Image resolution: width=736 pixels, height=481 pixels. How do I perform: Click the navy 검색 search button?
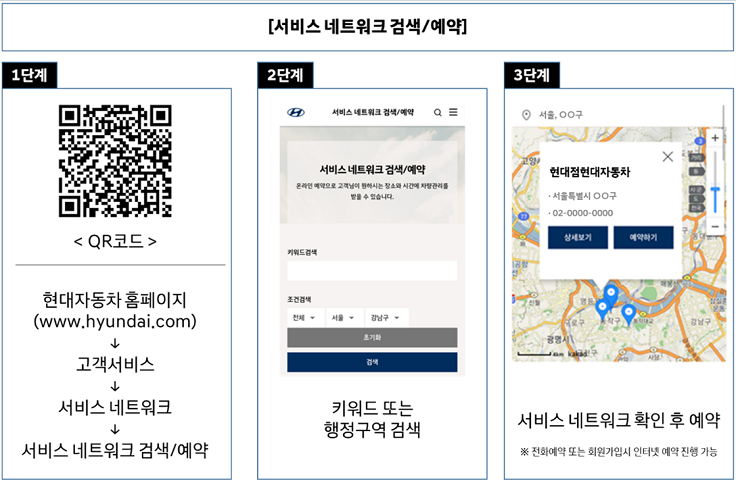372,362
